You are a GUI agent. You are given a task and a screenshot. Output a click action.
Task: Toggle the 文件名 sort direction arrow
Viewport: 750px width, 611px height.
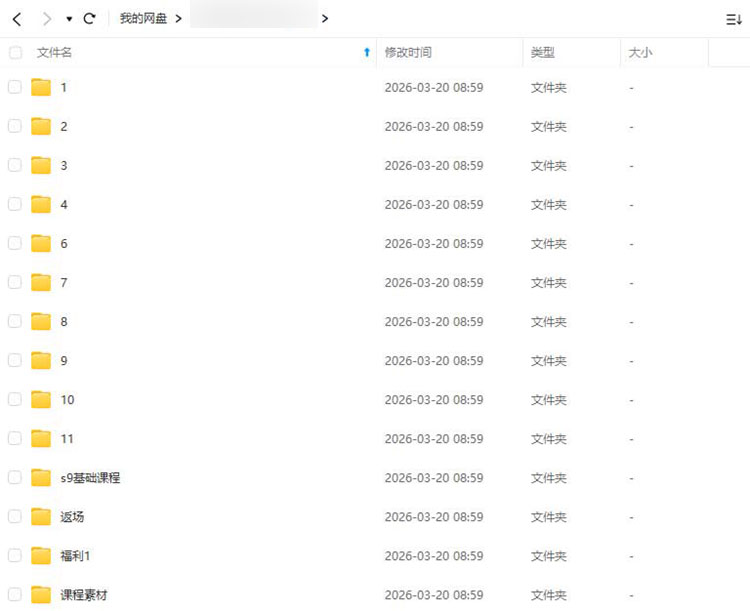pyautogui.click(x=366, y=52)
